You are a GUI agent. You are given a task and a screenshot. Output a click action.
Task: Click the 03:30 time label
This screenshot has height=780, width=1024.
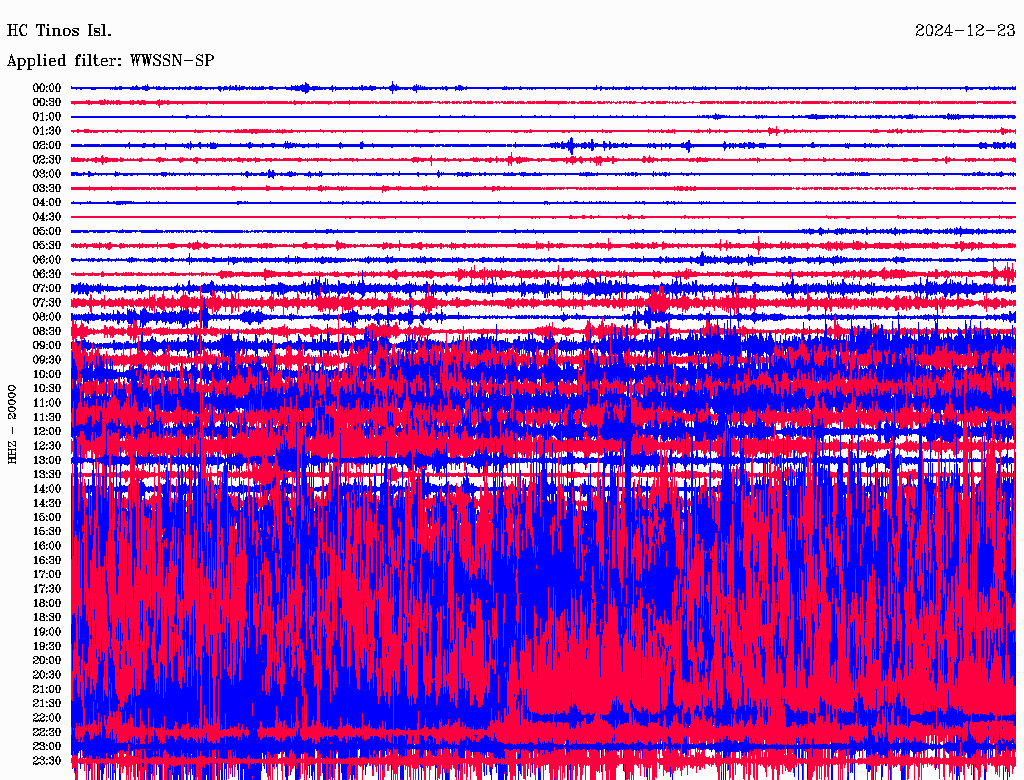pyautogui.click(x=47, y=188)
